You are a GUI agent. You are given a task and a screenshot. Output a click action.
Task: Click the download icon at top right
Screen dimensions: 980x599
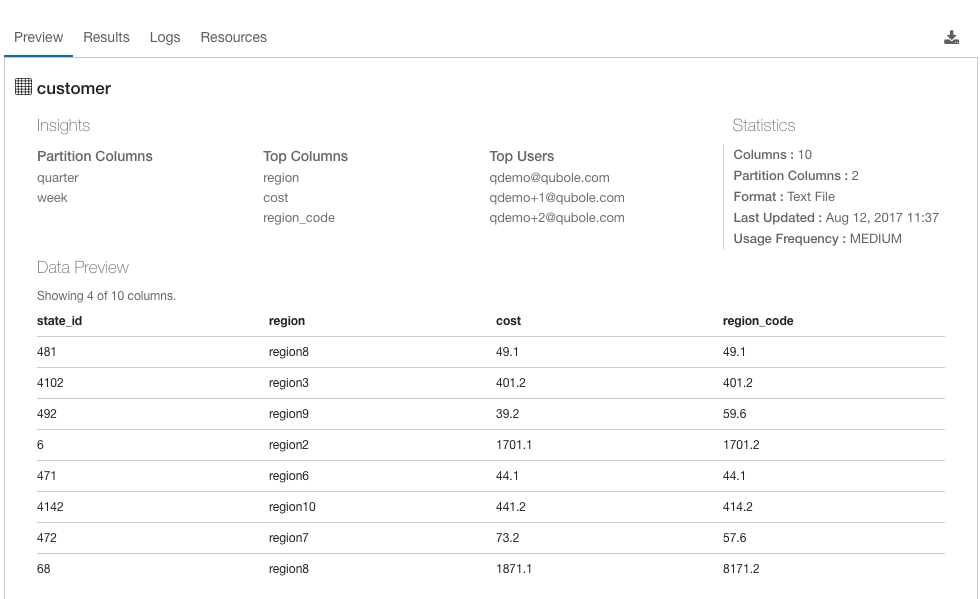tap(951, 38)
